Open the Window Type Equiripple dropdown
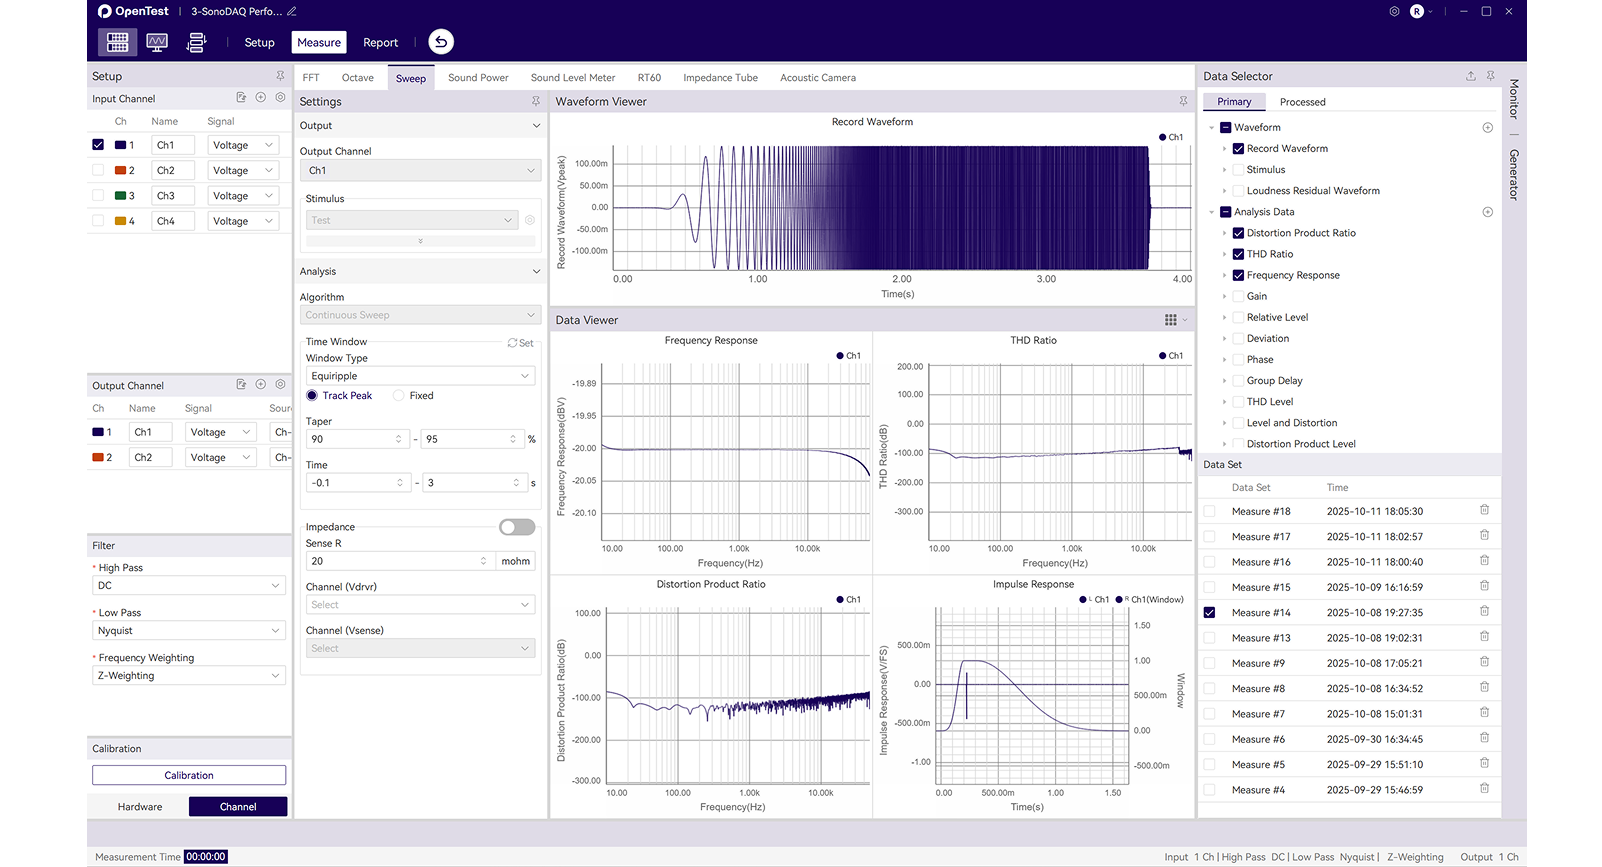The height and width of the screenshot is (867, 1602). pos(420,376)
